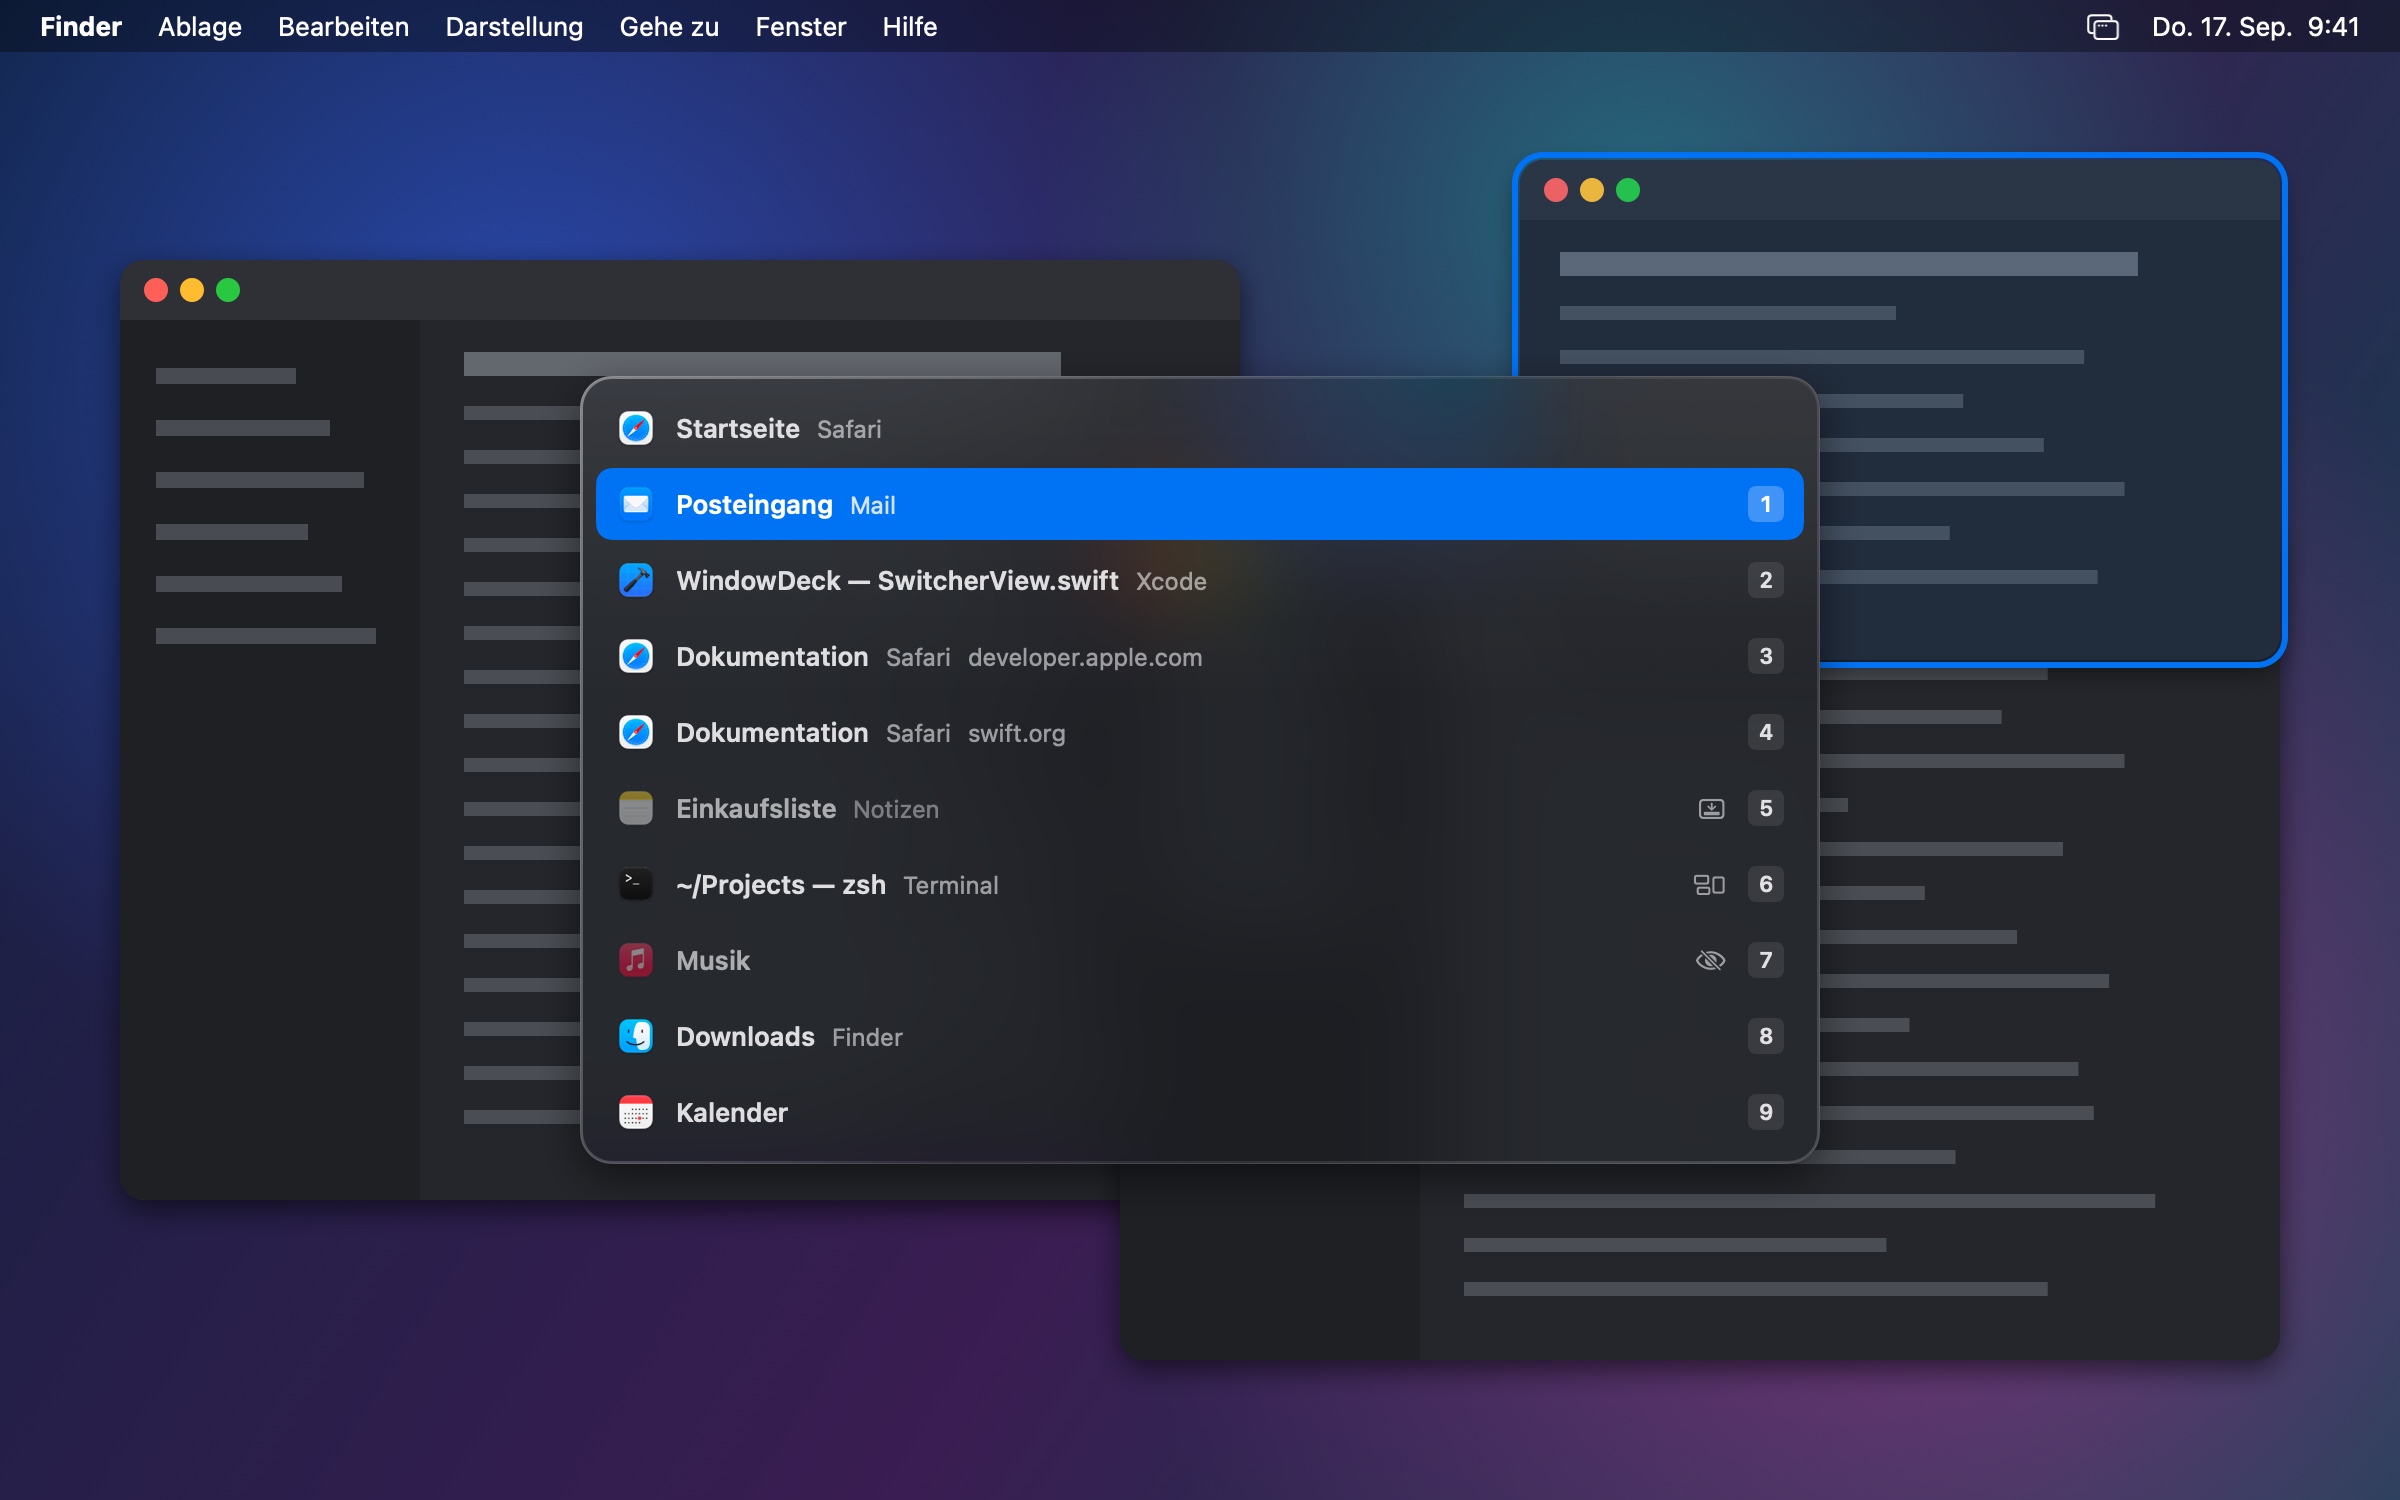Click the Notizen icon beside Einkaufsliste
This screenshot has height=1500, width=2400.
click(636, 808)
